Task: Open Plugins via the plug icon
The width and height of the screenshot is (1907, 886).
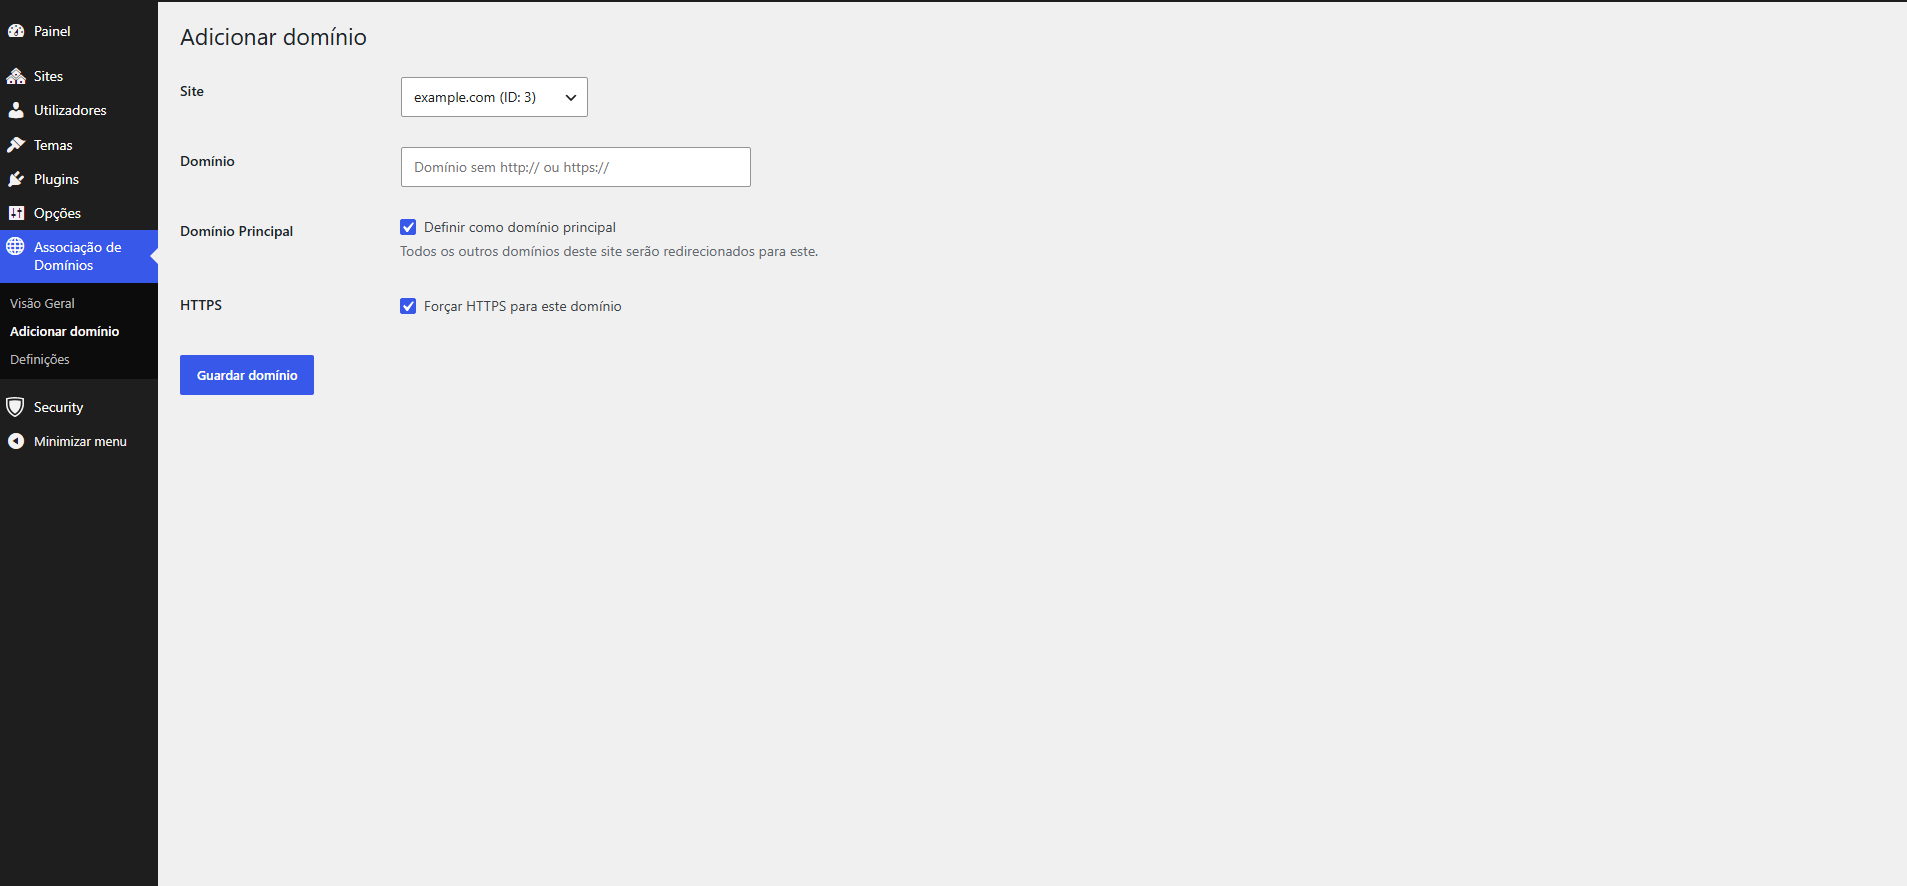Action: coord(16,179)
